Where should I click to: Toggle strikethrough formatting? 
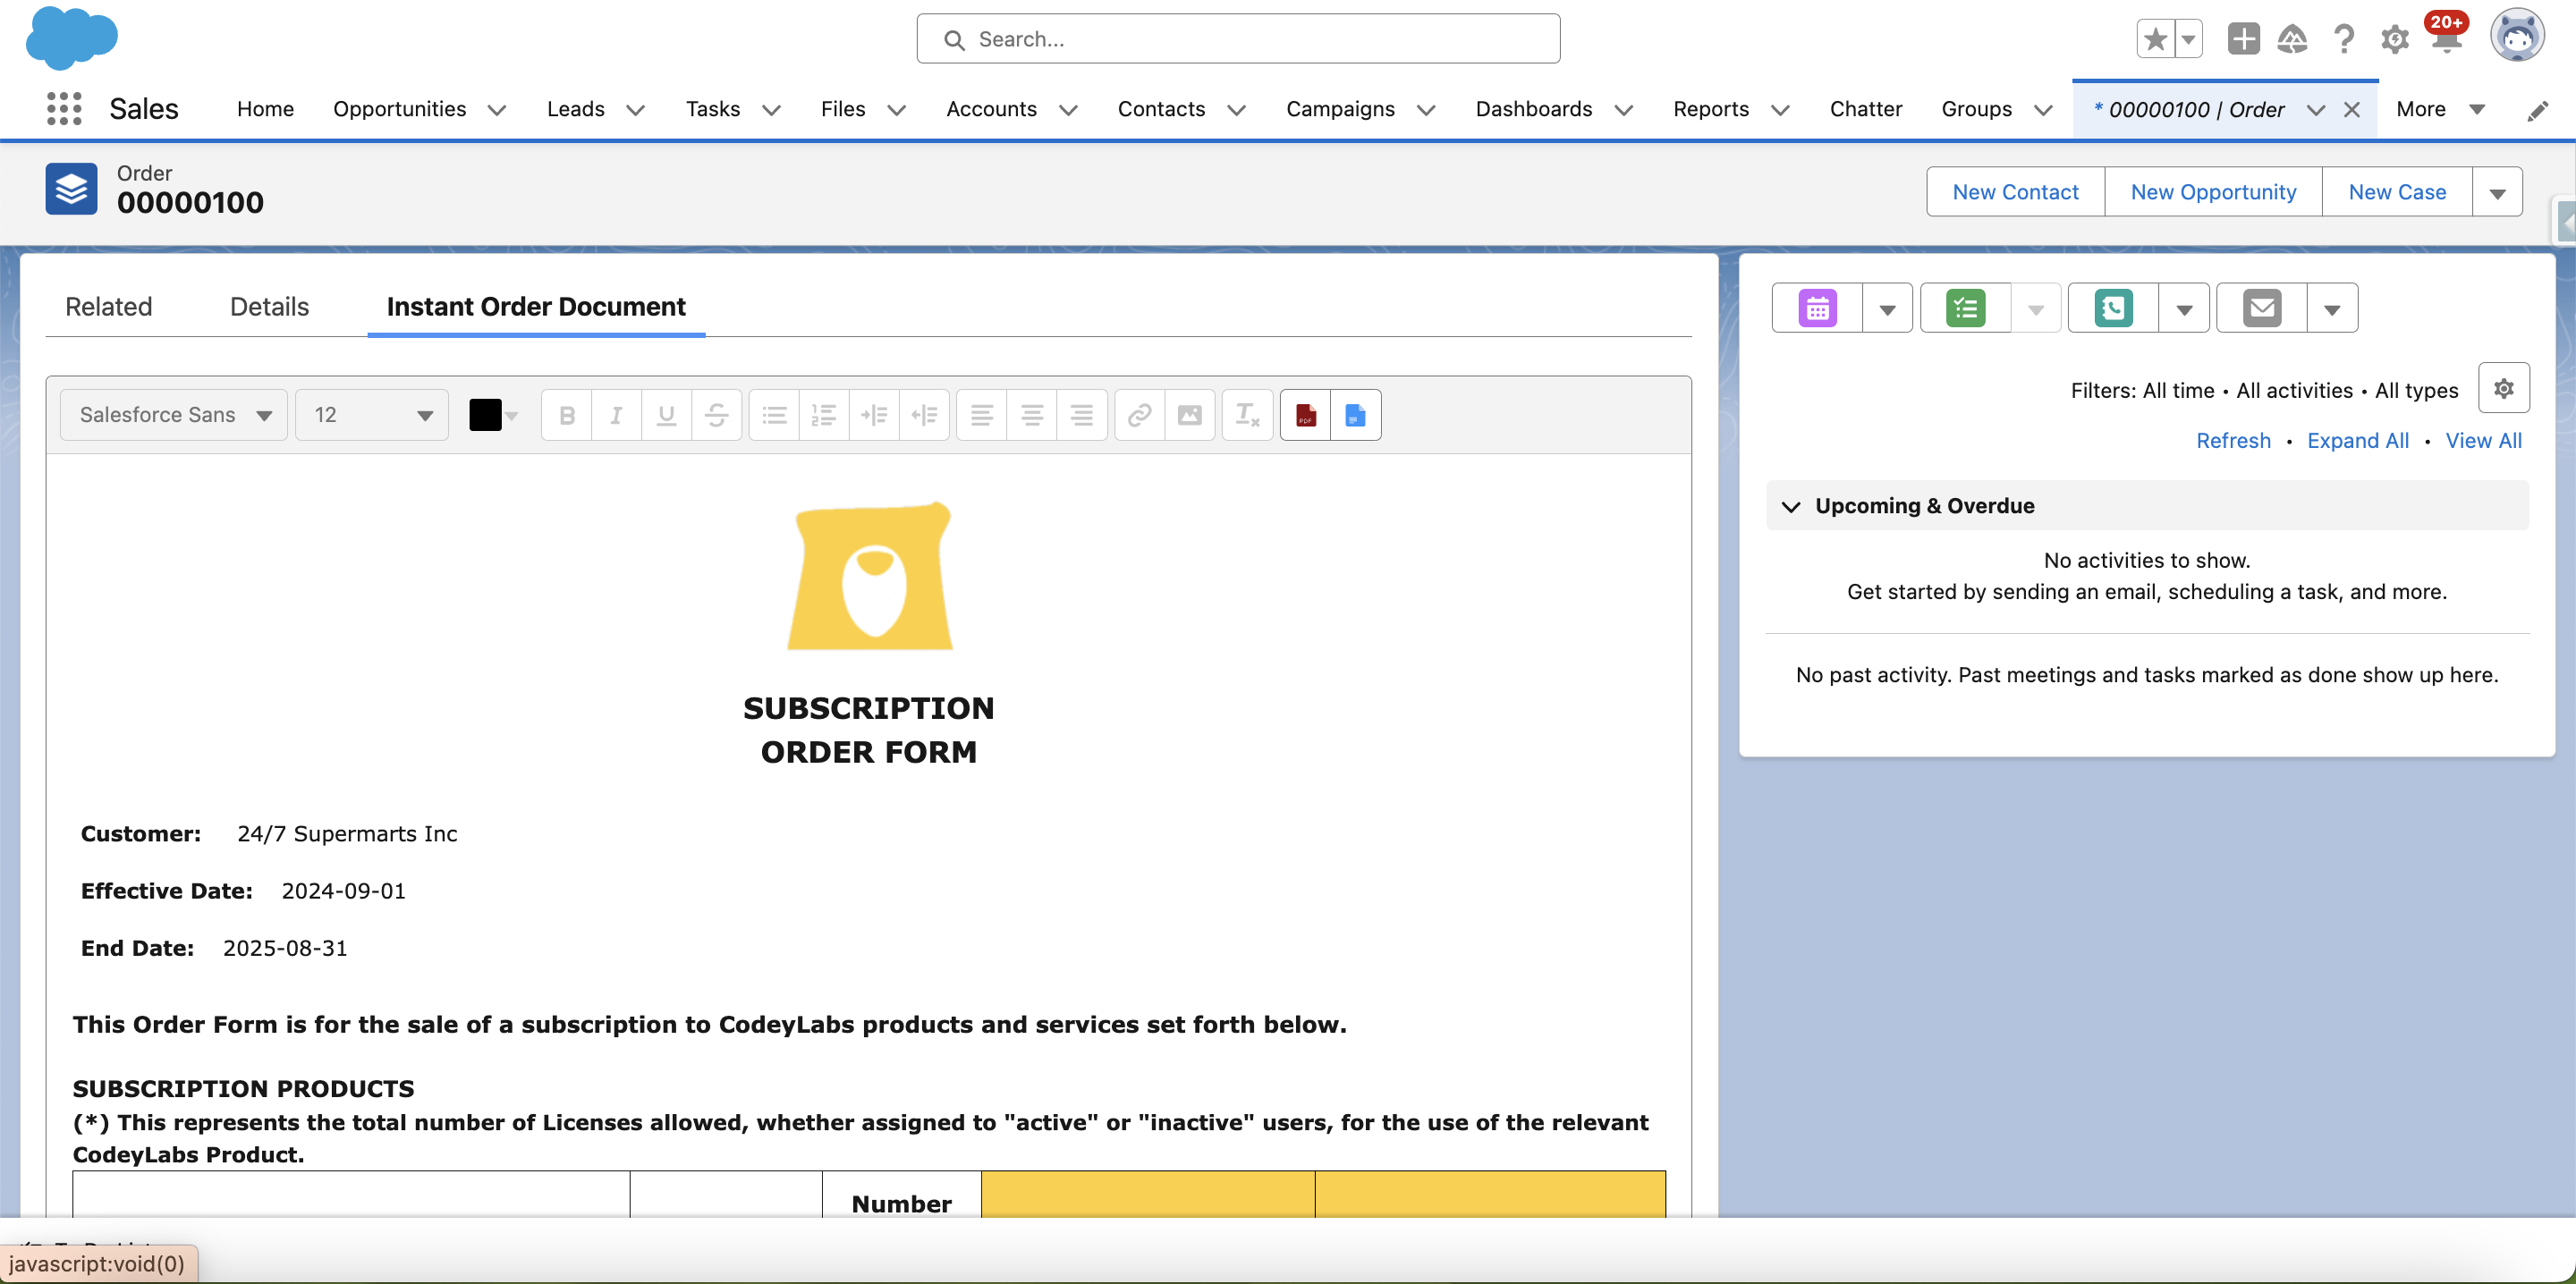pos(716,415)
